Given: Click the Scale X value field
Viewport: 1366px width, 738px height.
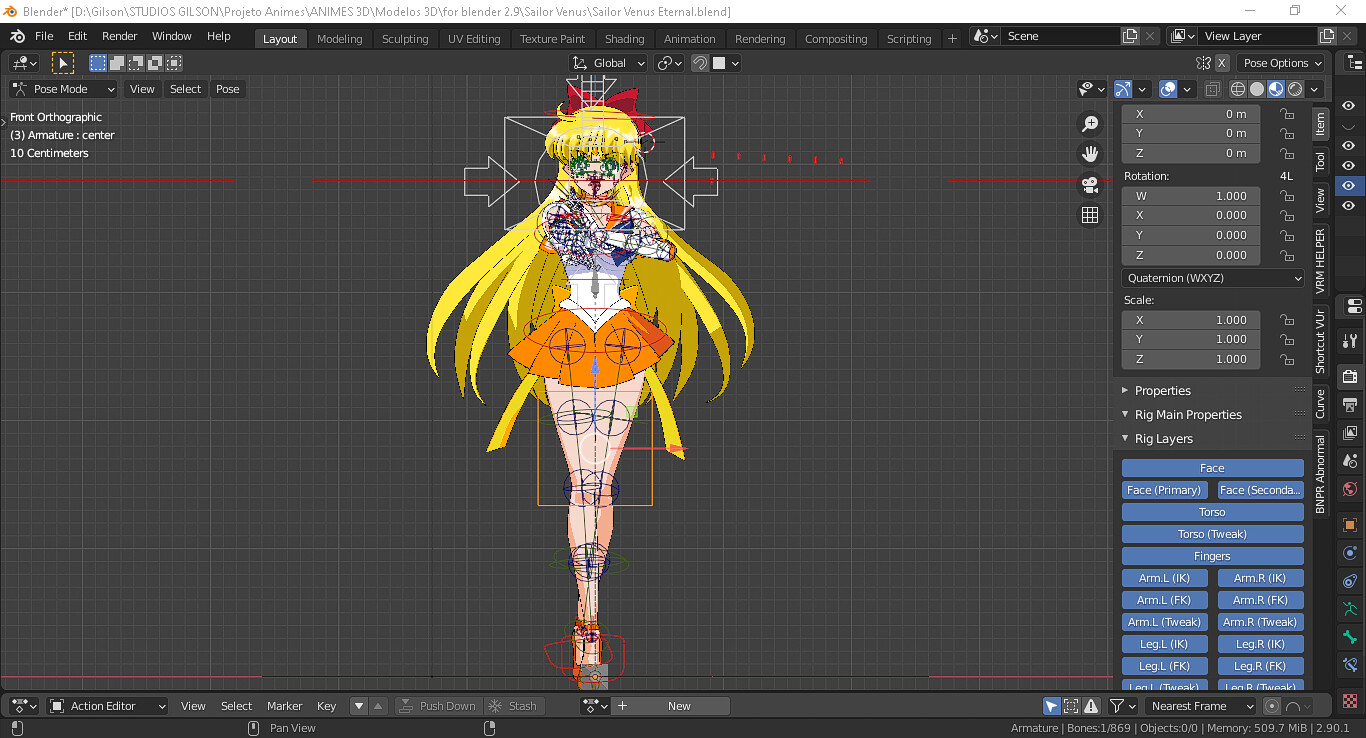Looking at the screenshot, I should (1190, 320).
